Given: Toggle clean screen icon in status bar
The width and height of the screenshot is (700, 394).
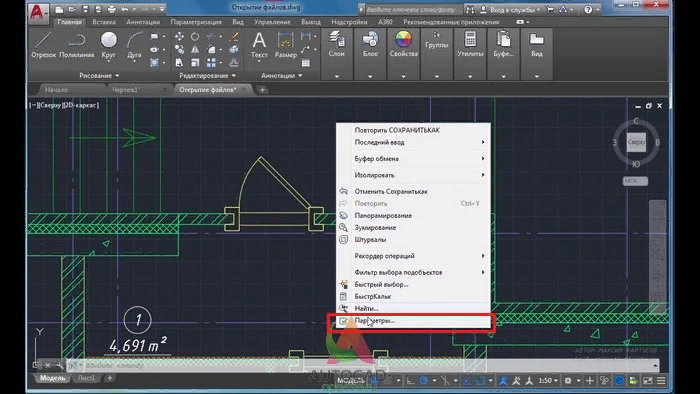Looking at the screenshot, I should click(647, 381).
